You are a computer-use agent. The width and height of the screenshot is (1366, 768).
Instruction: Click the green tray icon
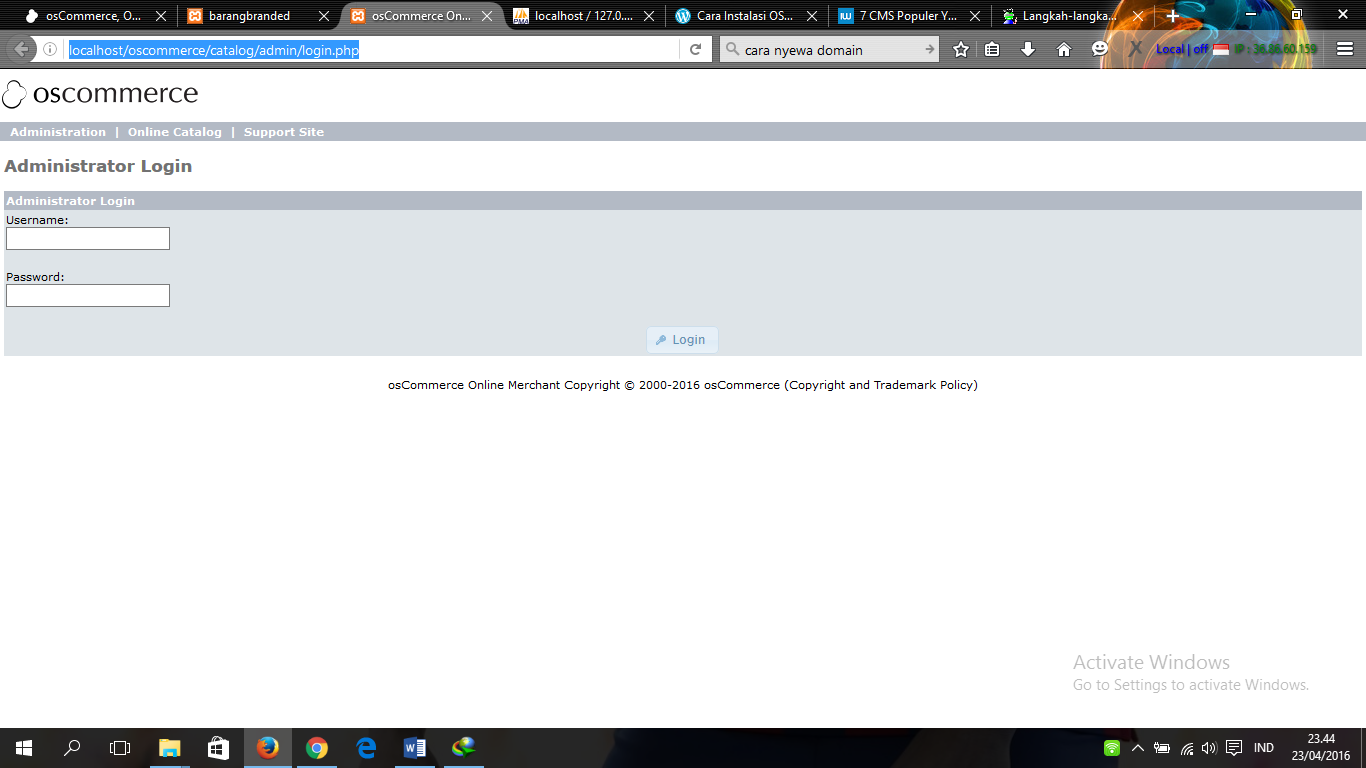pos(1111,748)
